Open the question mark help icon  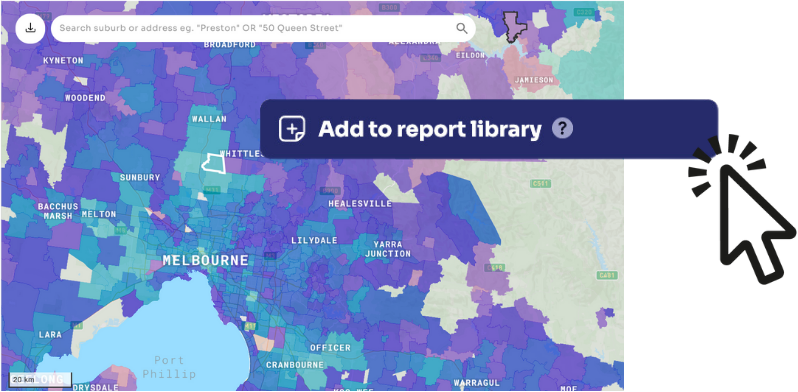tap(562, 129)
